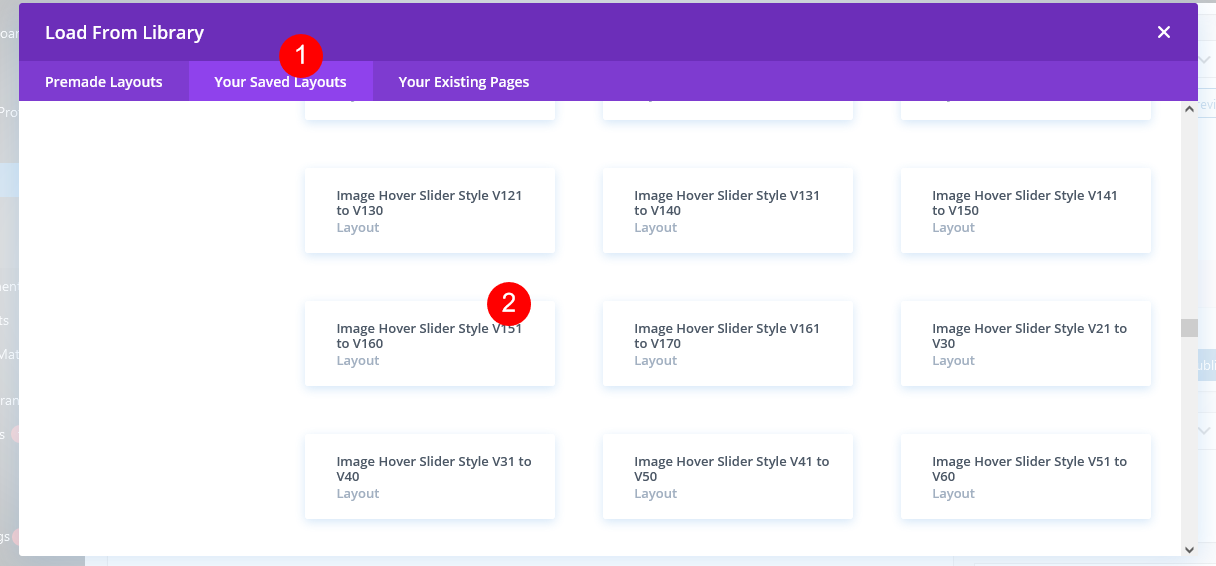Load layout Image Hover Slider Style V161 to V170
1216x566 pixels.
(728, 344)
